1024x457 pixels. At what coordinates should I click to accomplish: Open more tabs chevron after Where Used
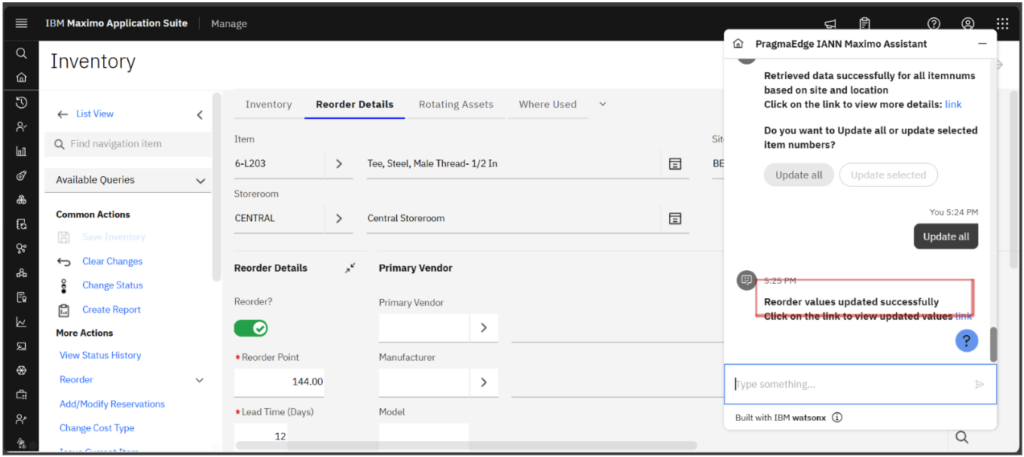coord(602,104)
